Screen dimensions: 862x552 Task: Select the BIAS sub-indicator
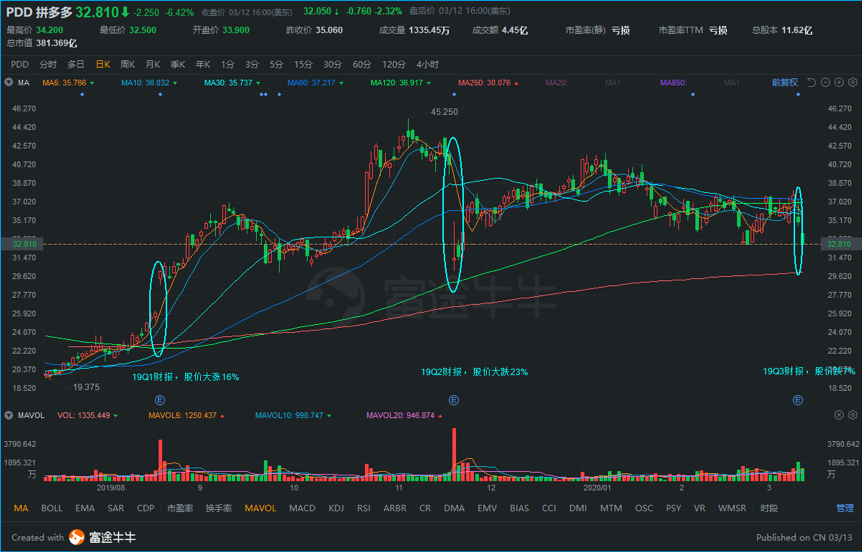click(x=519, y=509)
